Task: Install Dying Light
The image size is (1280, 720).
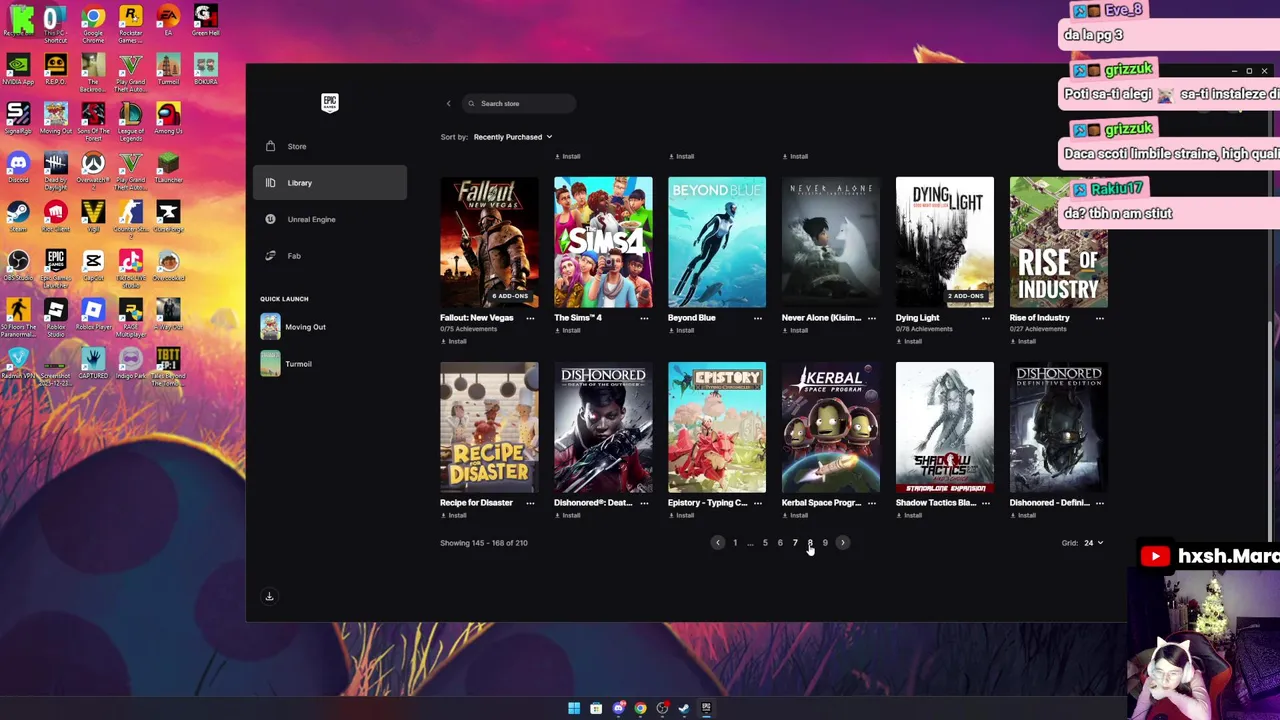Action: click(909, 341)
